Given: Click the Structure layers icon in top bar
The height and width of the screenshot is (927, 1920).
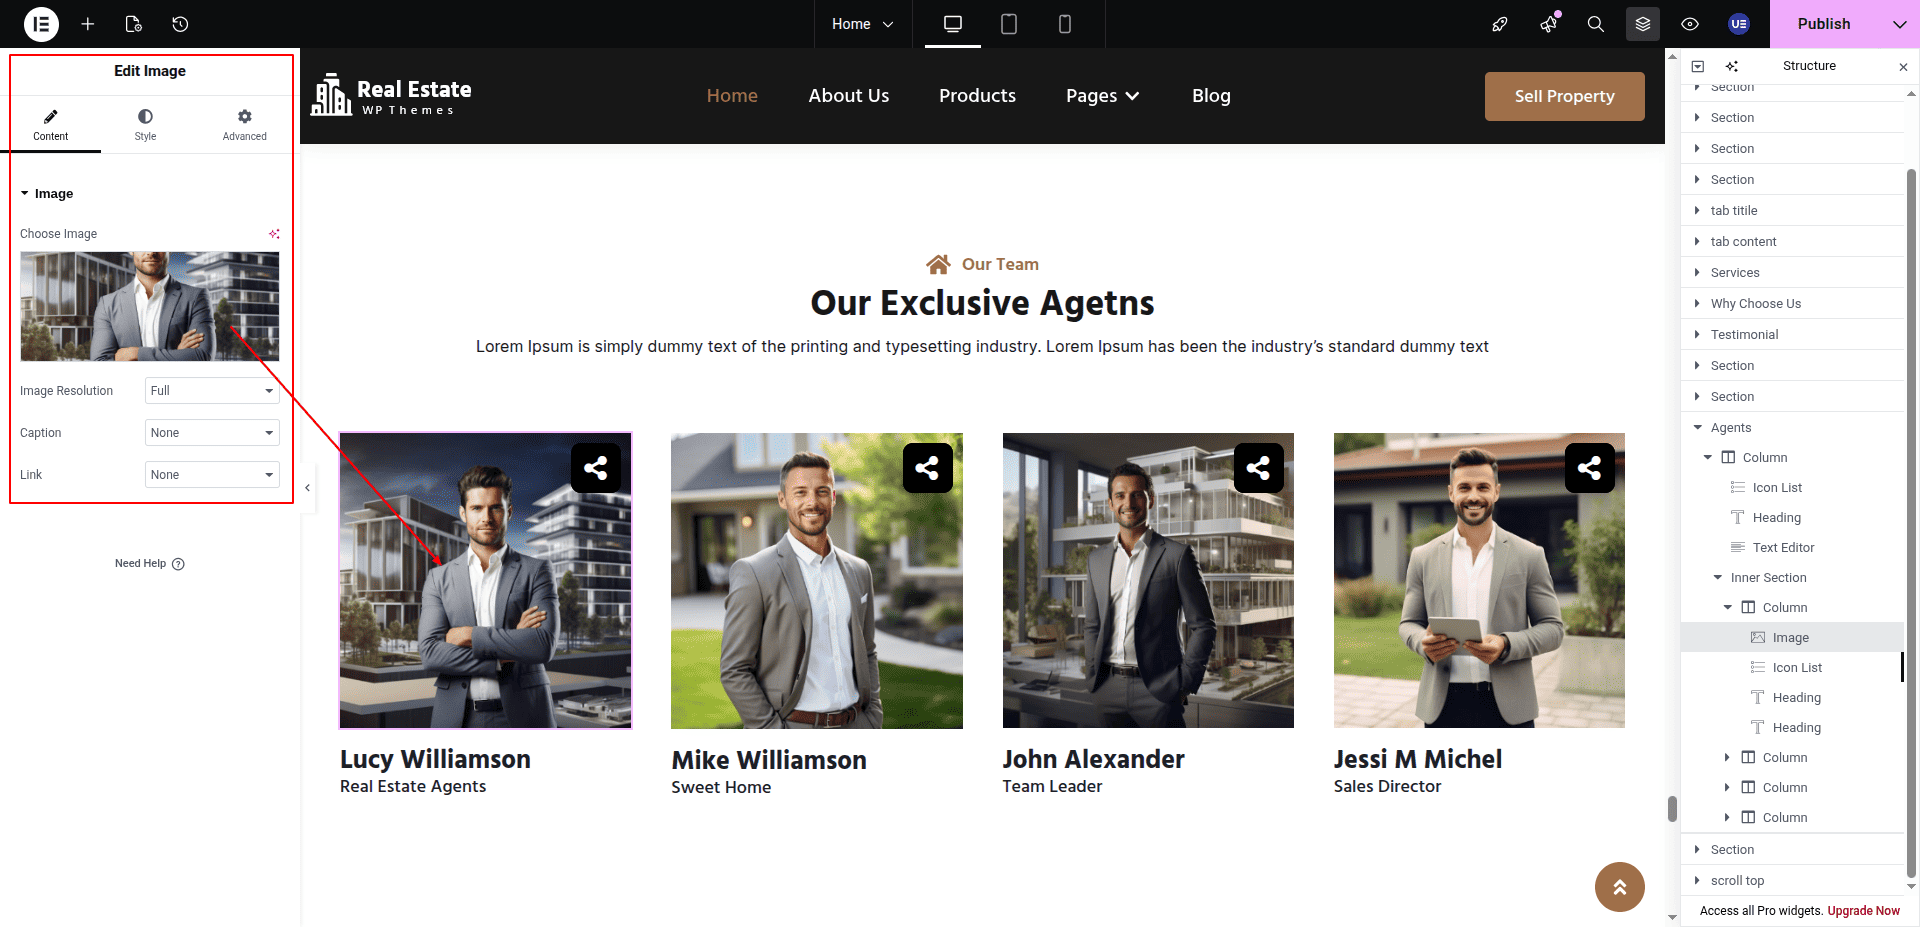Looking at the screenshot, I should [1642, 24].
